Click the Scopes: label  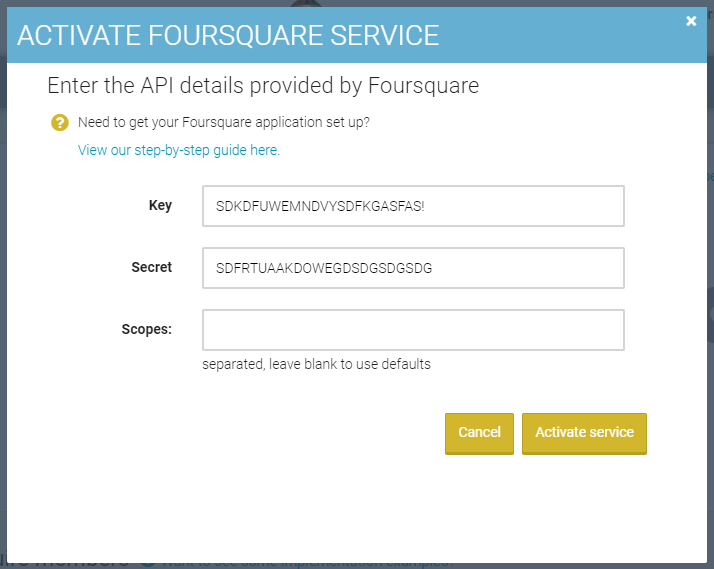click(x=147, y=329)
